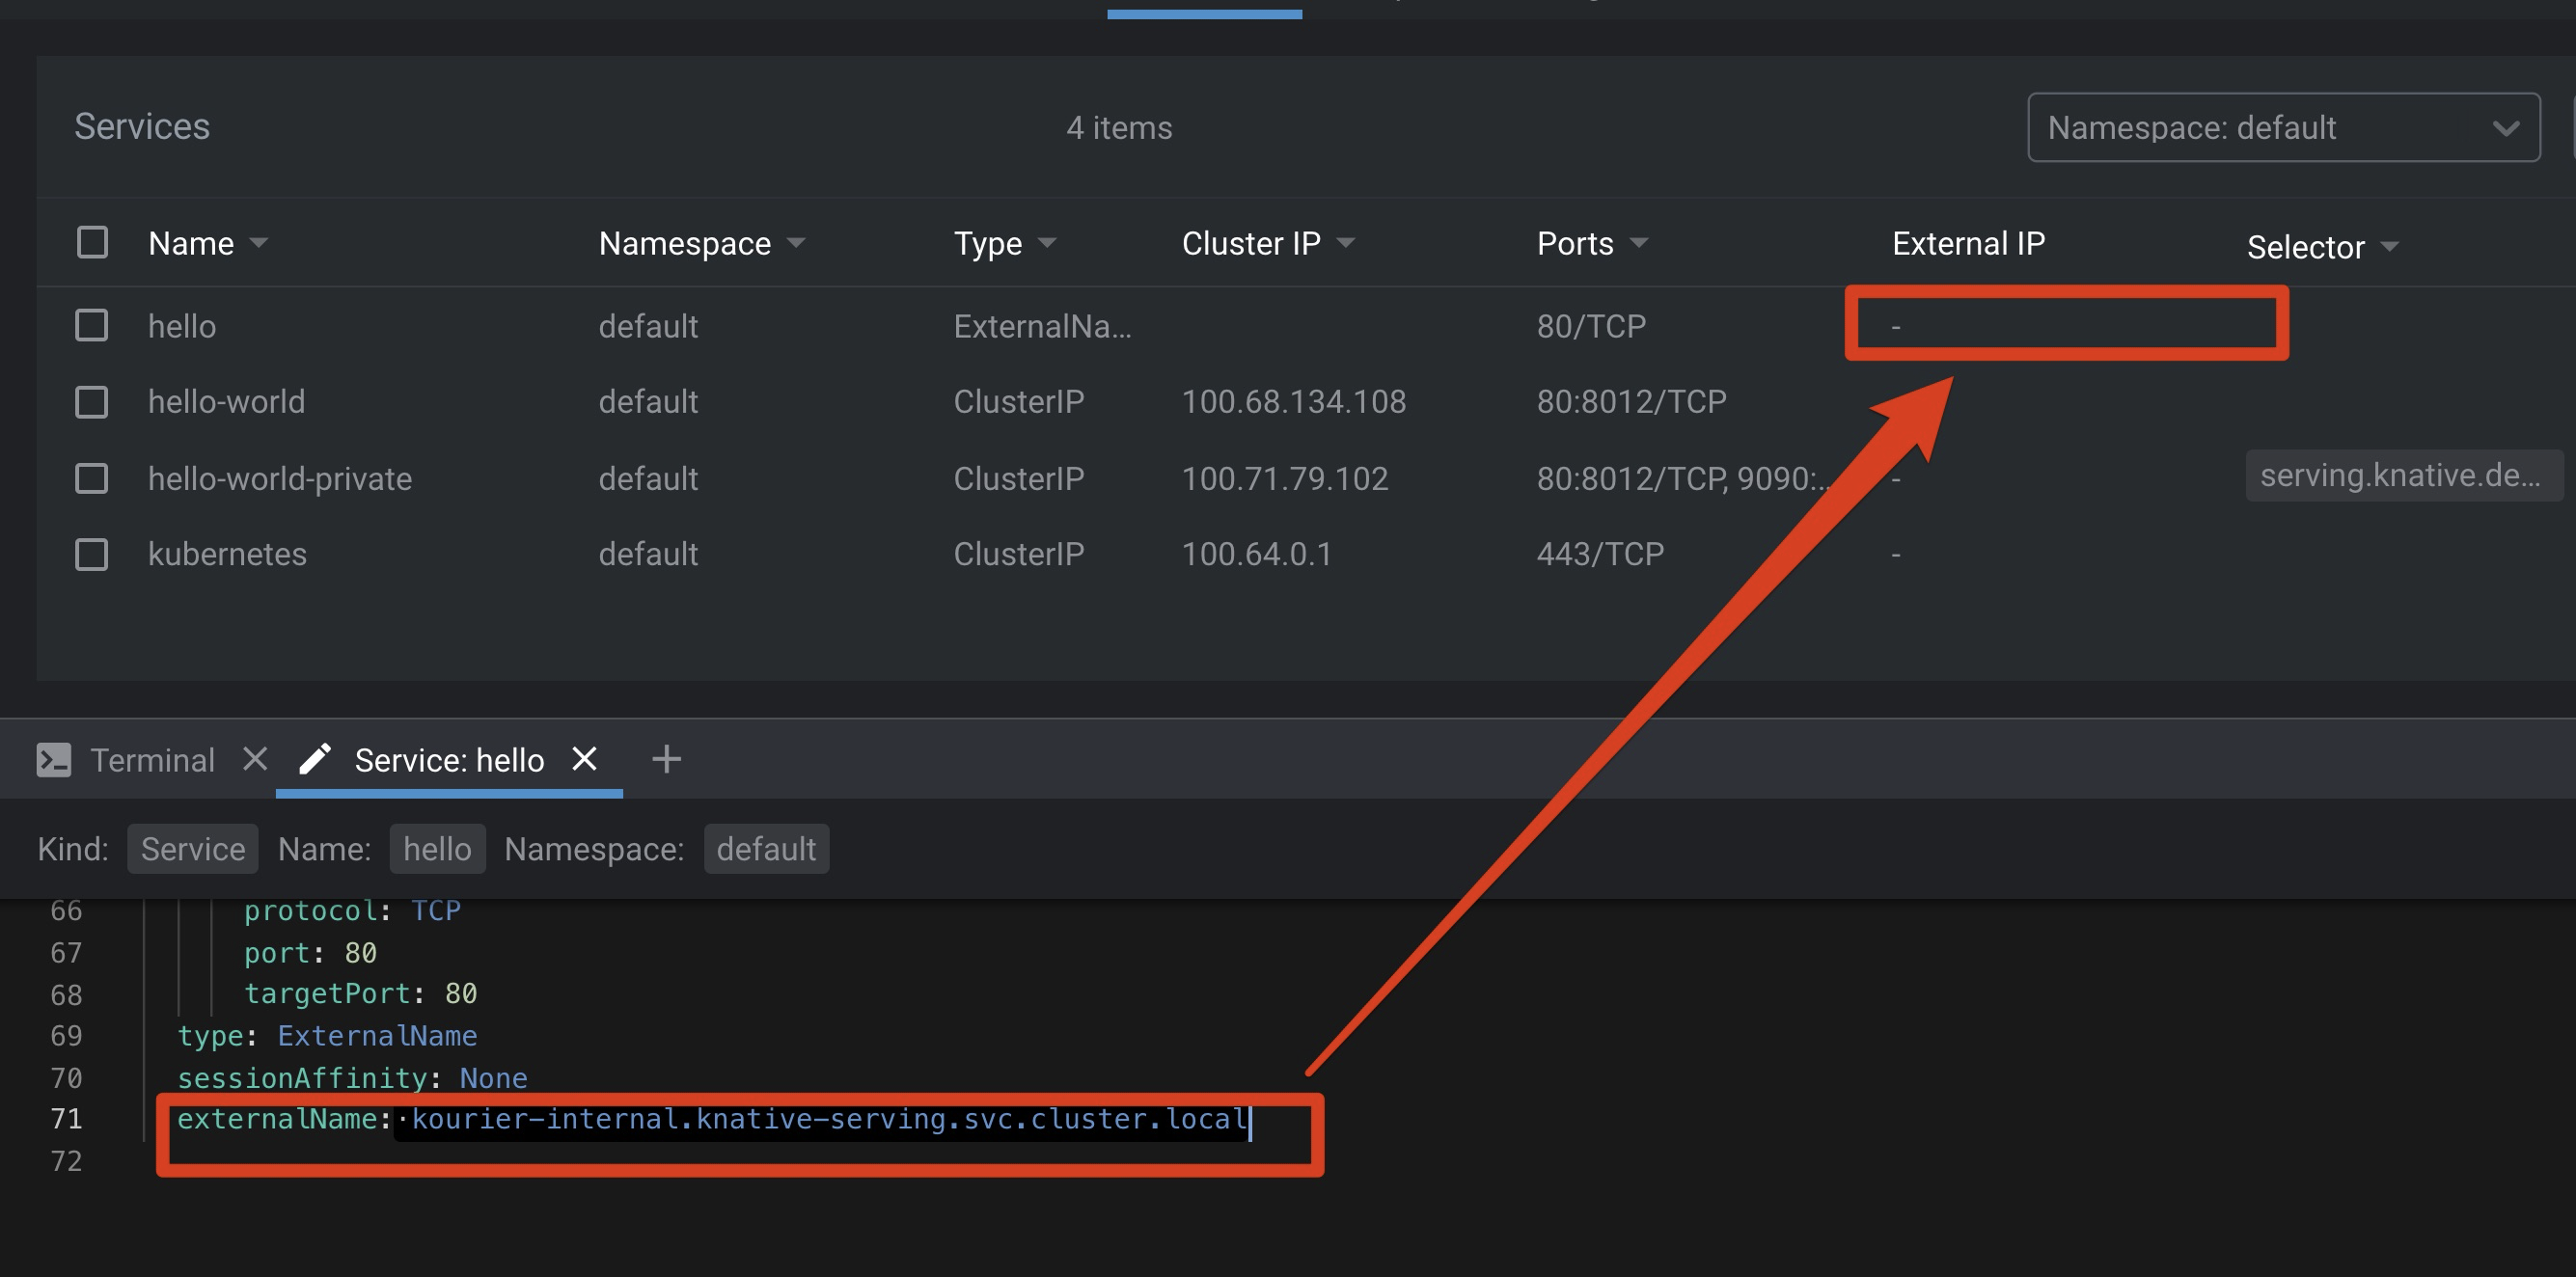This screenshot has height=1277, width=2576.
Task: Click the sessionAffinity: None line
Action: 352,1078
